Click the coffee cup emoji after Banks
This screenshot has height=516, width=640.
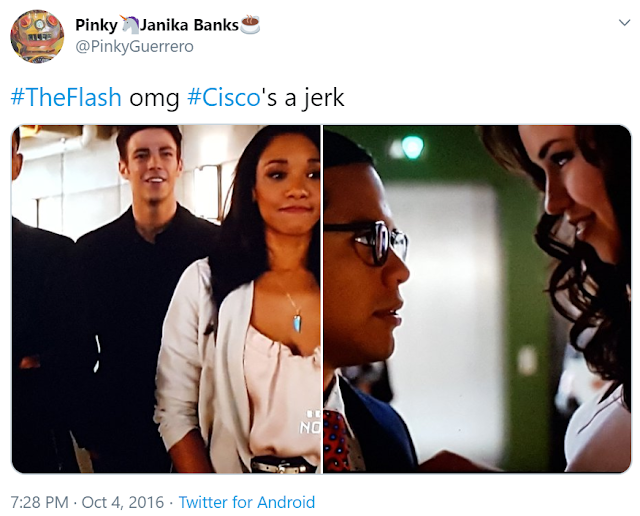click(250, 24)
